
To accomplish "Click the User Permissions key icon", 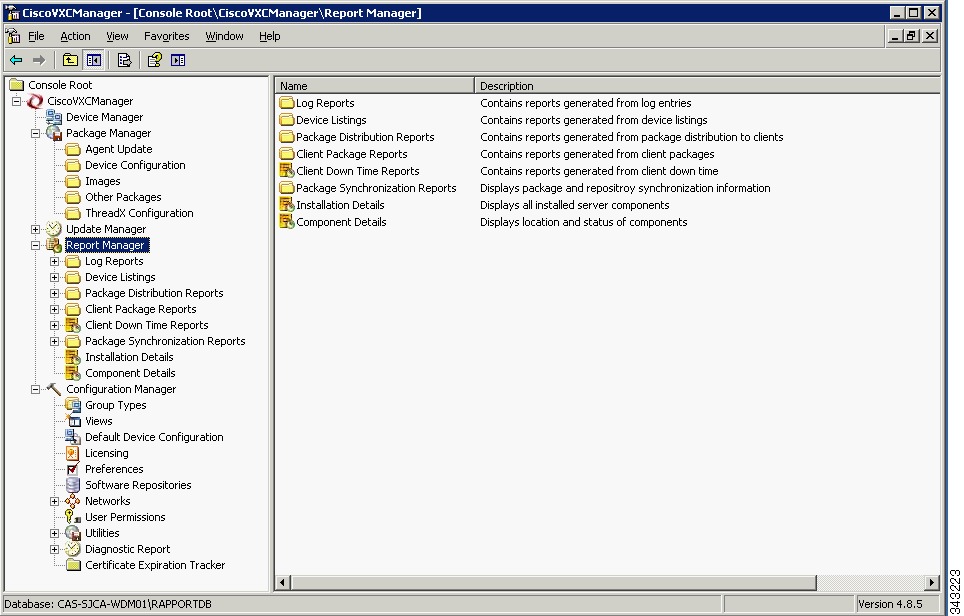I will (x=73, y=517).
